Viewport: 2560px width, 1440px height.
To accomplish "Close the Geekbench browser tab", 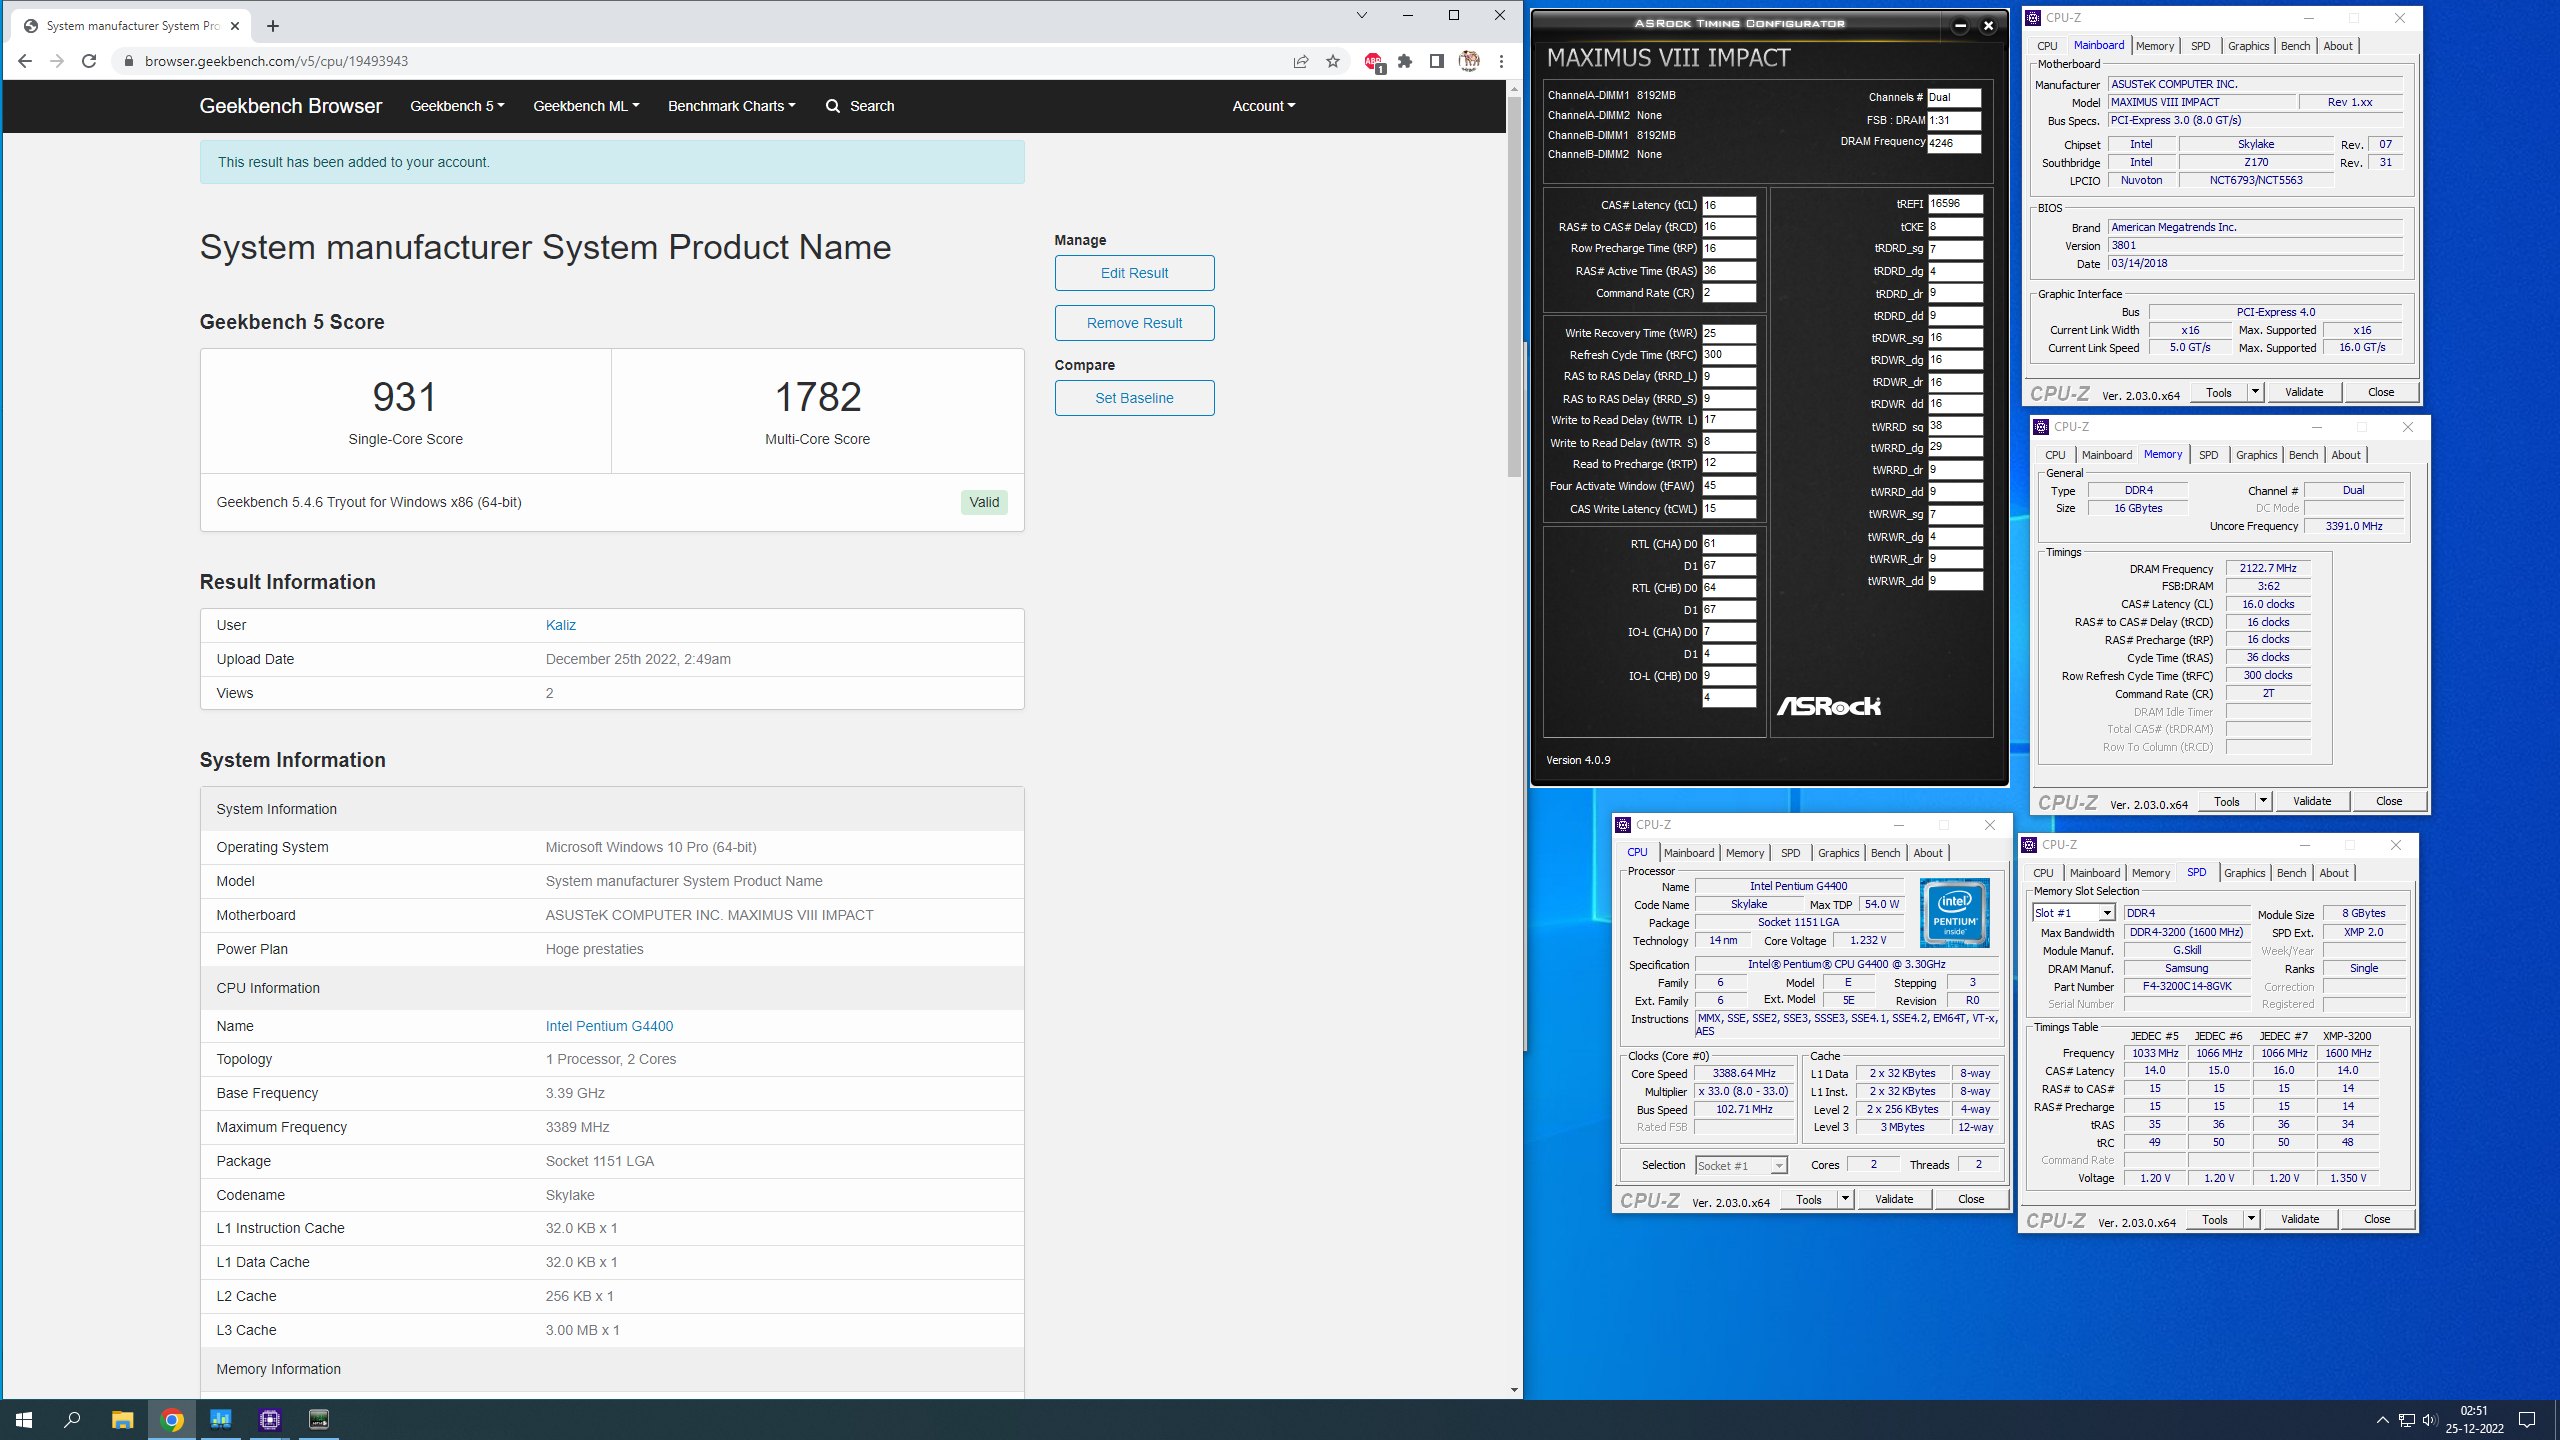I will click(x=235, y=26).
